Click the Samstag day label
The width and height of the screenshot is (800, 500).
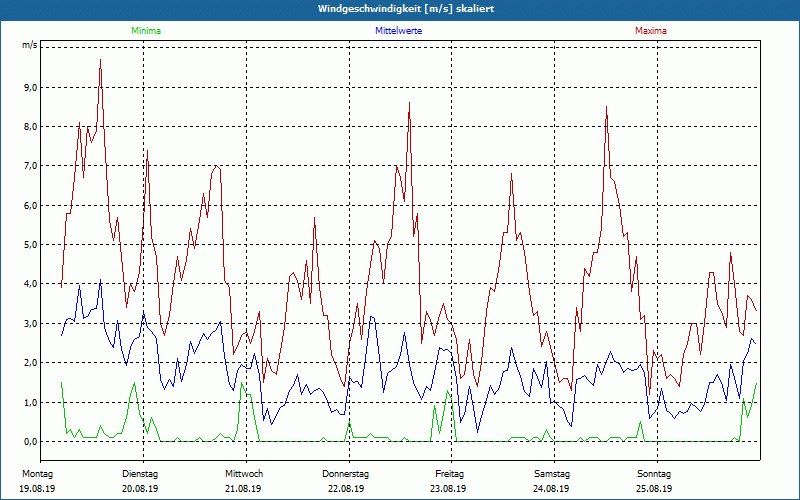pyautogui.click(x=552, y=474)
